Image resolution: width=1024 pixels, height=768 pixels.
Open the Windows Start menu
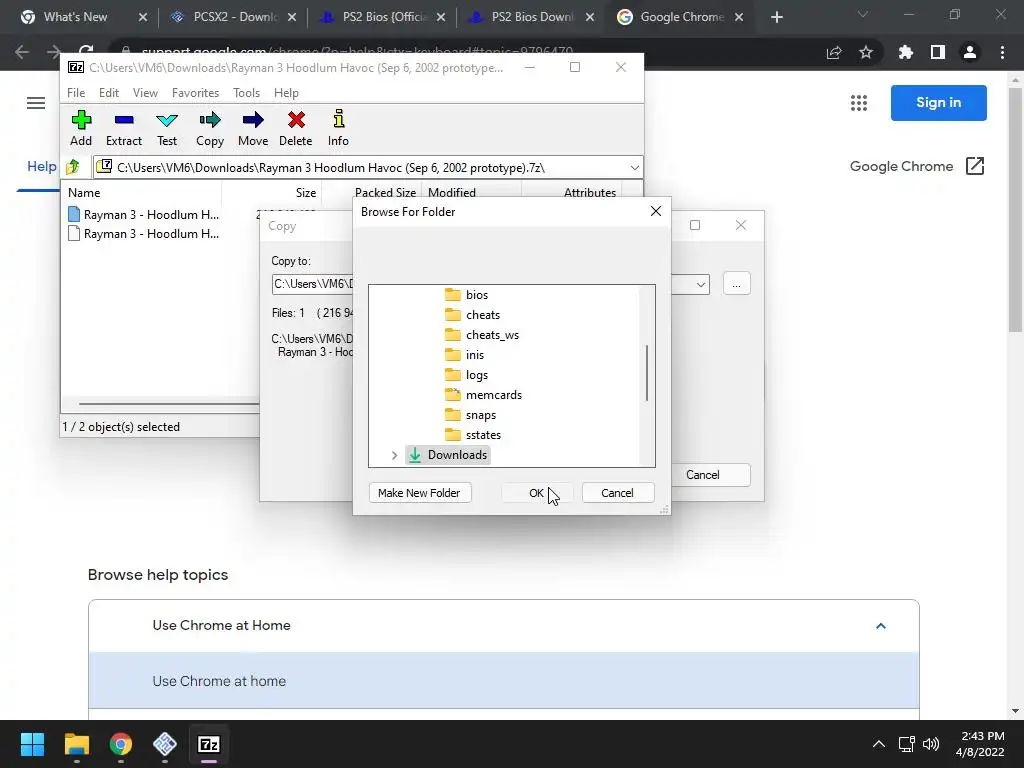coord(32,744)
